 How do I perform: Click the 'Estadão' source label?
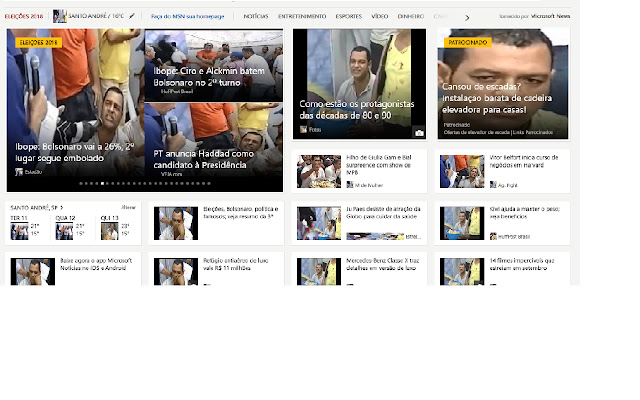point(33,172)
